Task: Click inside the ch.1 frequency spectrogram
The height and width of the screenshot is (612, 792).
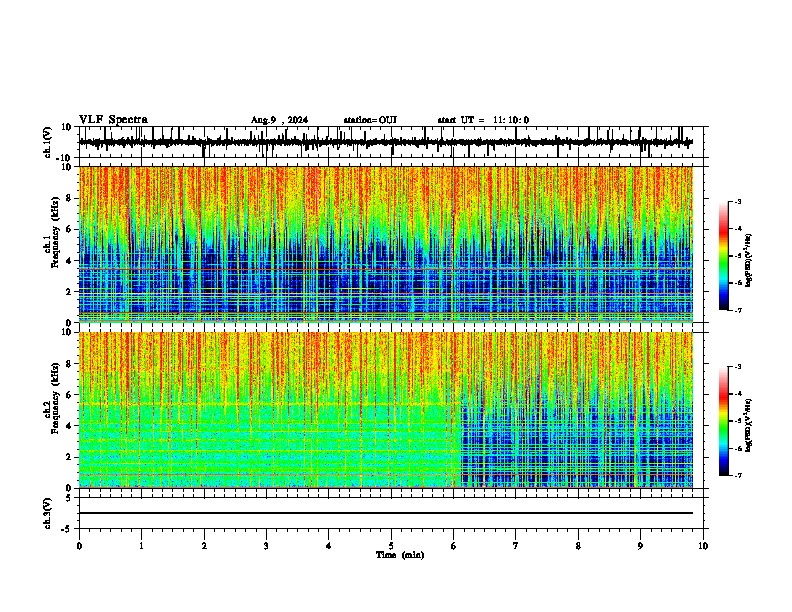Action: [386, 244]
